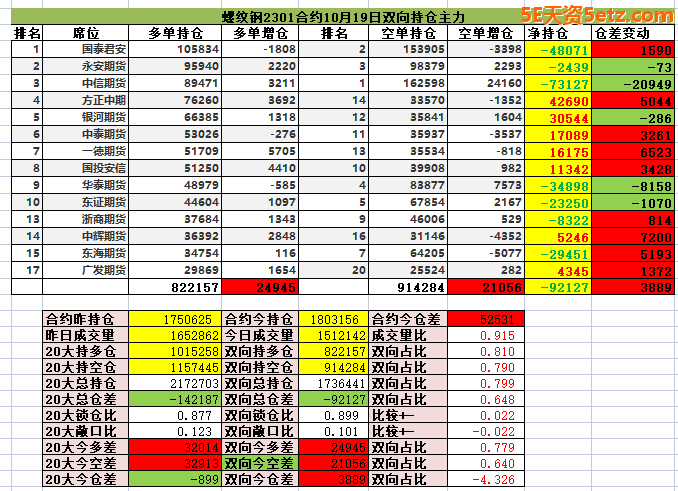
Task: Select the 多单持仓 column header
Action: click(x=175, y=33)
